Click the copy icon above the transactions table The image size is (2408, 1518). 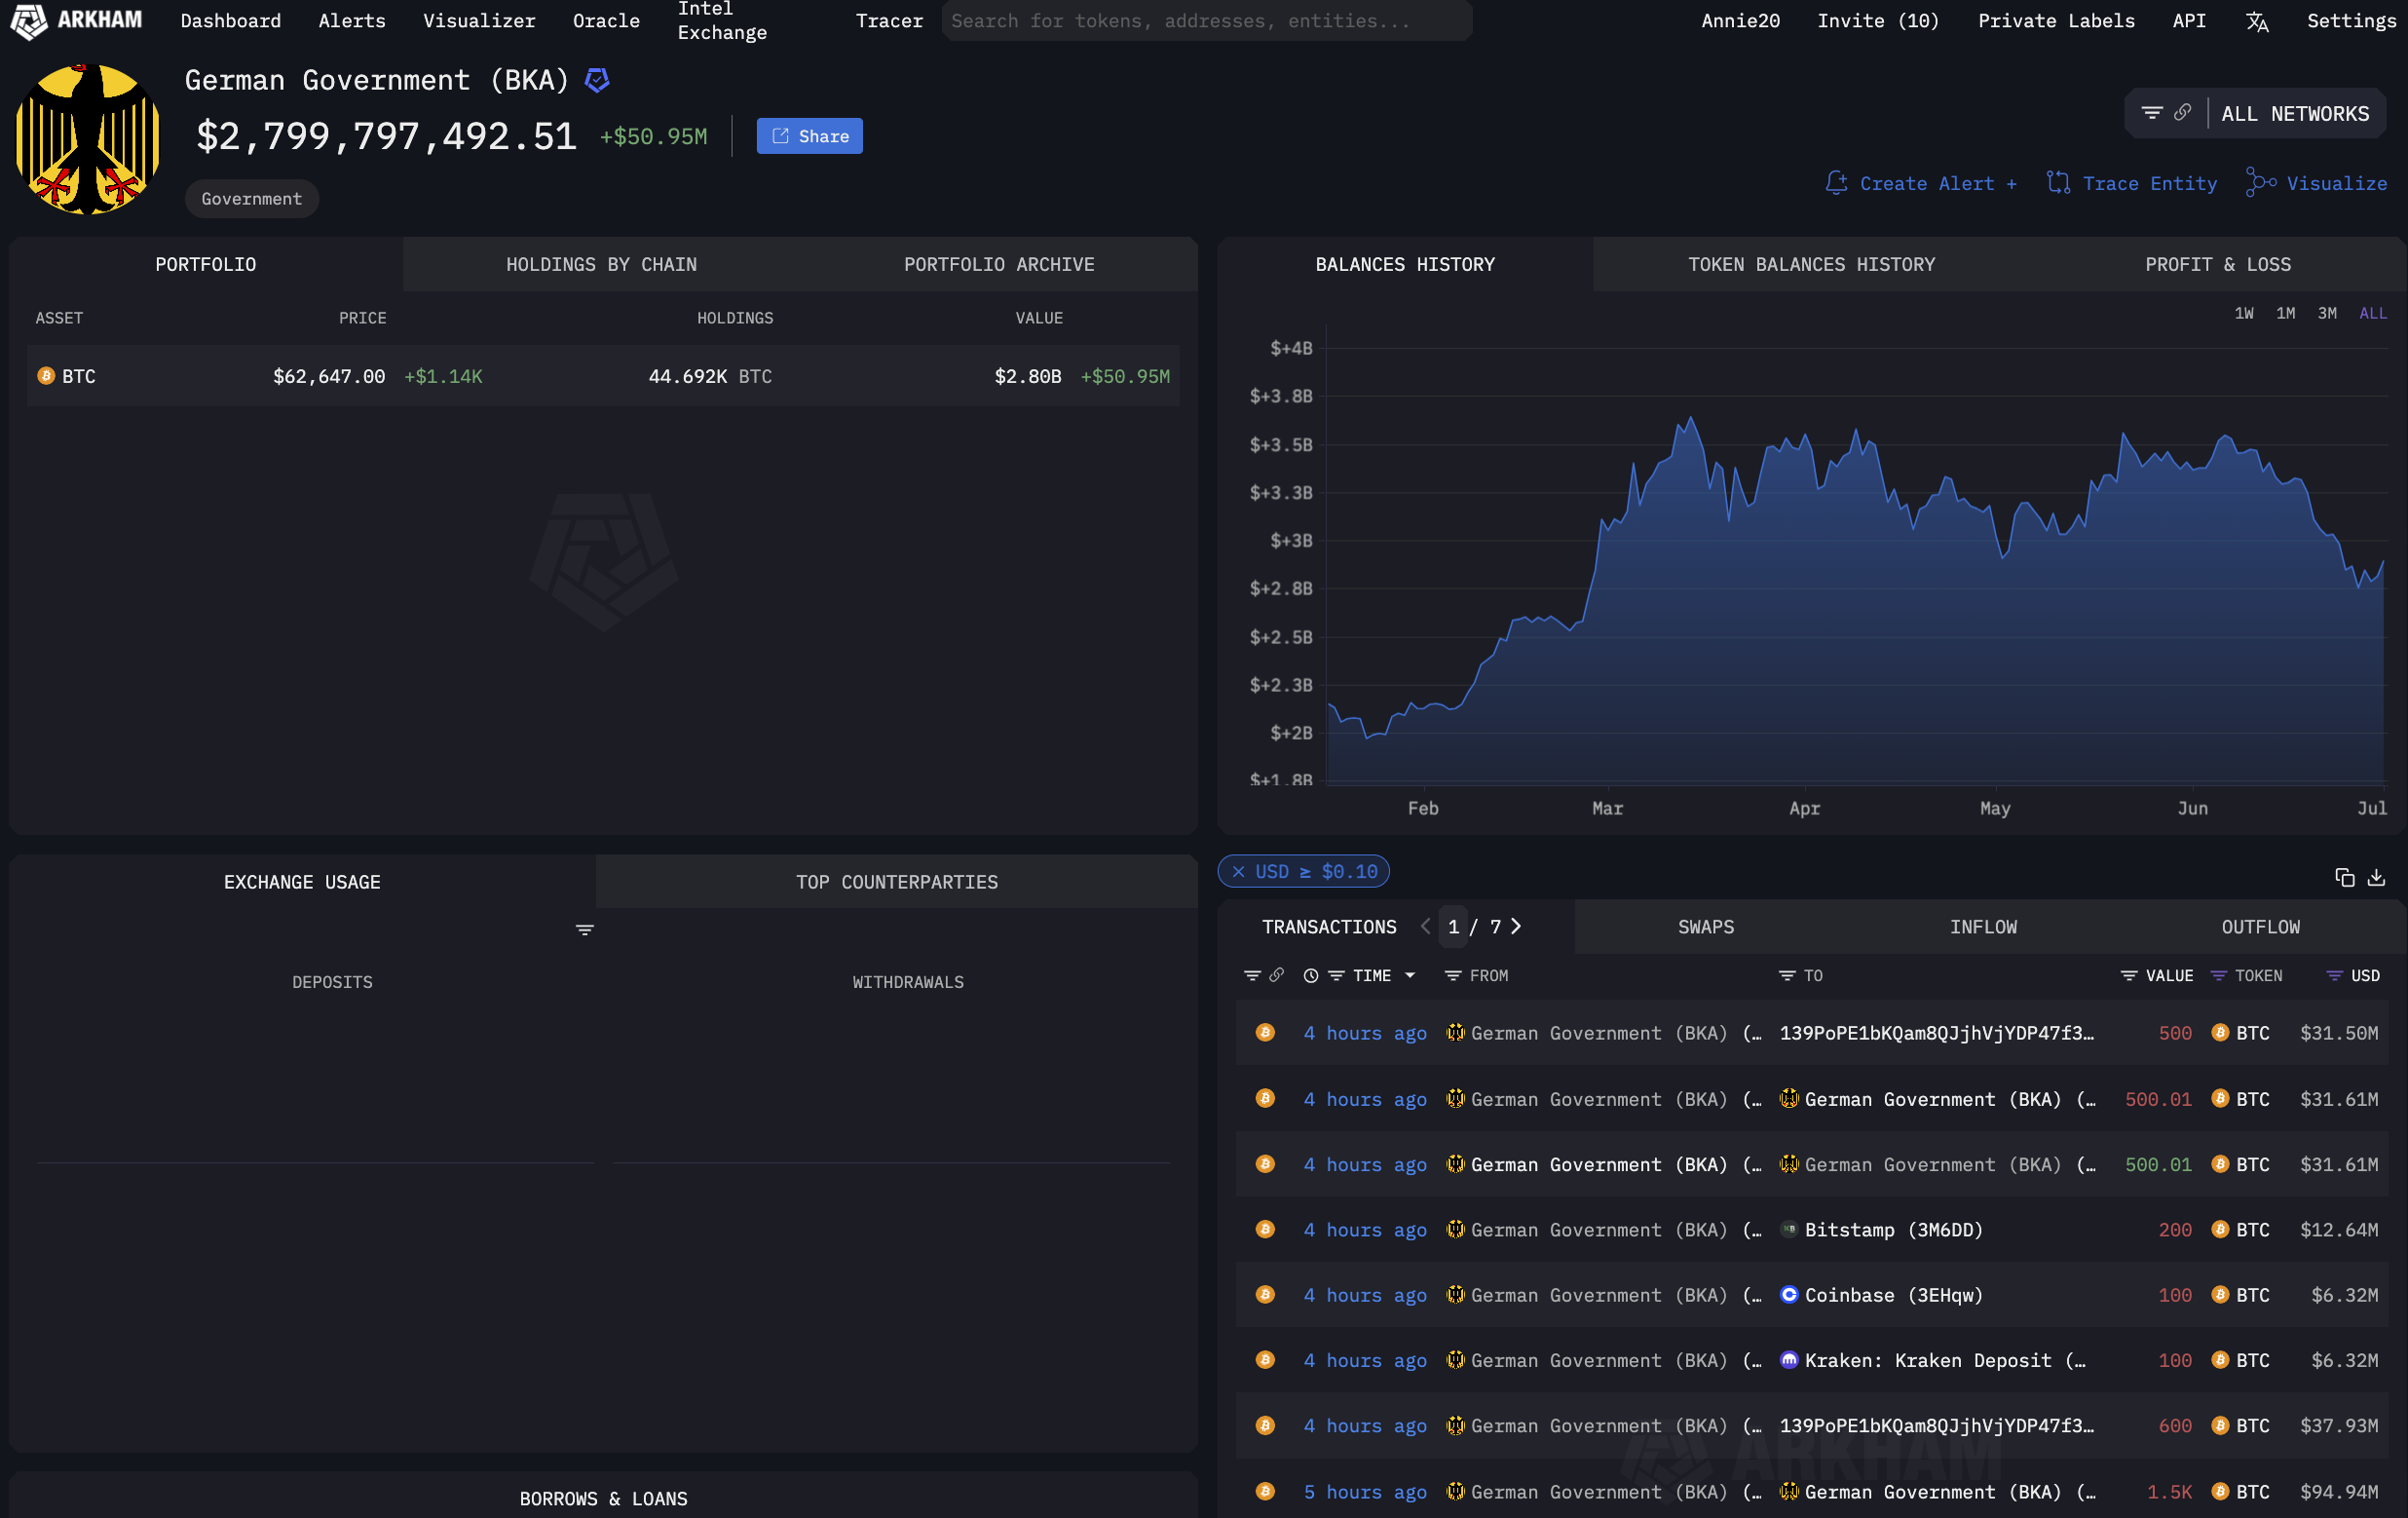click(x=2344, y=877)
